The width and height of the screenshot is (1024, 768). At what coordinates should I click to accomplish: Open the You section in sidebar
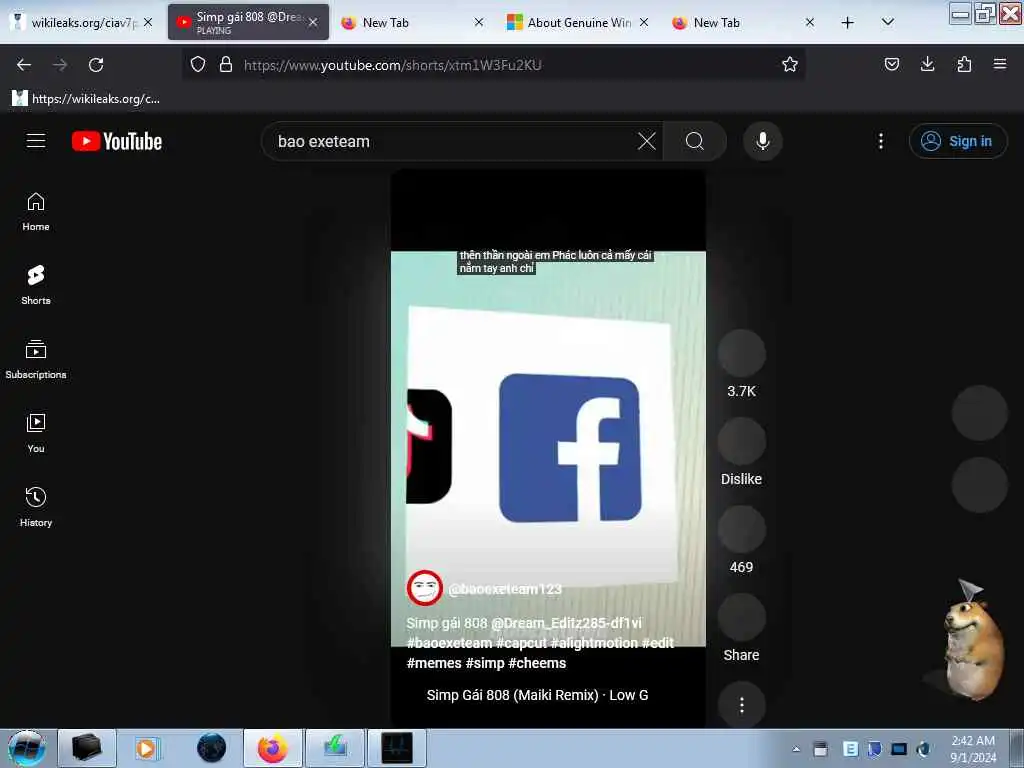coord(36,433)
